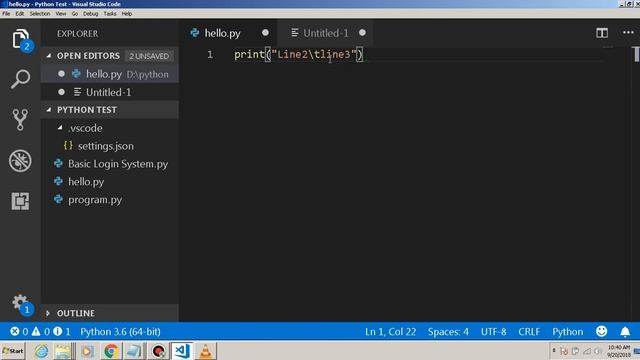Change language mode Python
Image resolution: width=640 pixels, height=360 pixels.
click(567, 331)
